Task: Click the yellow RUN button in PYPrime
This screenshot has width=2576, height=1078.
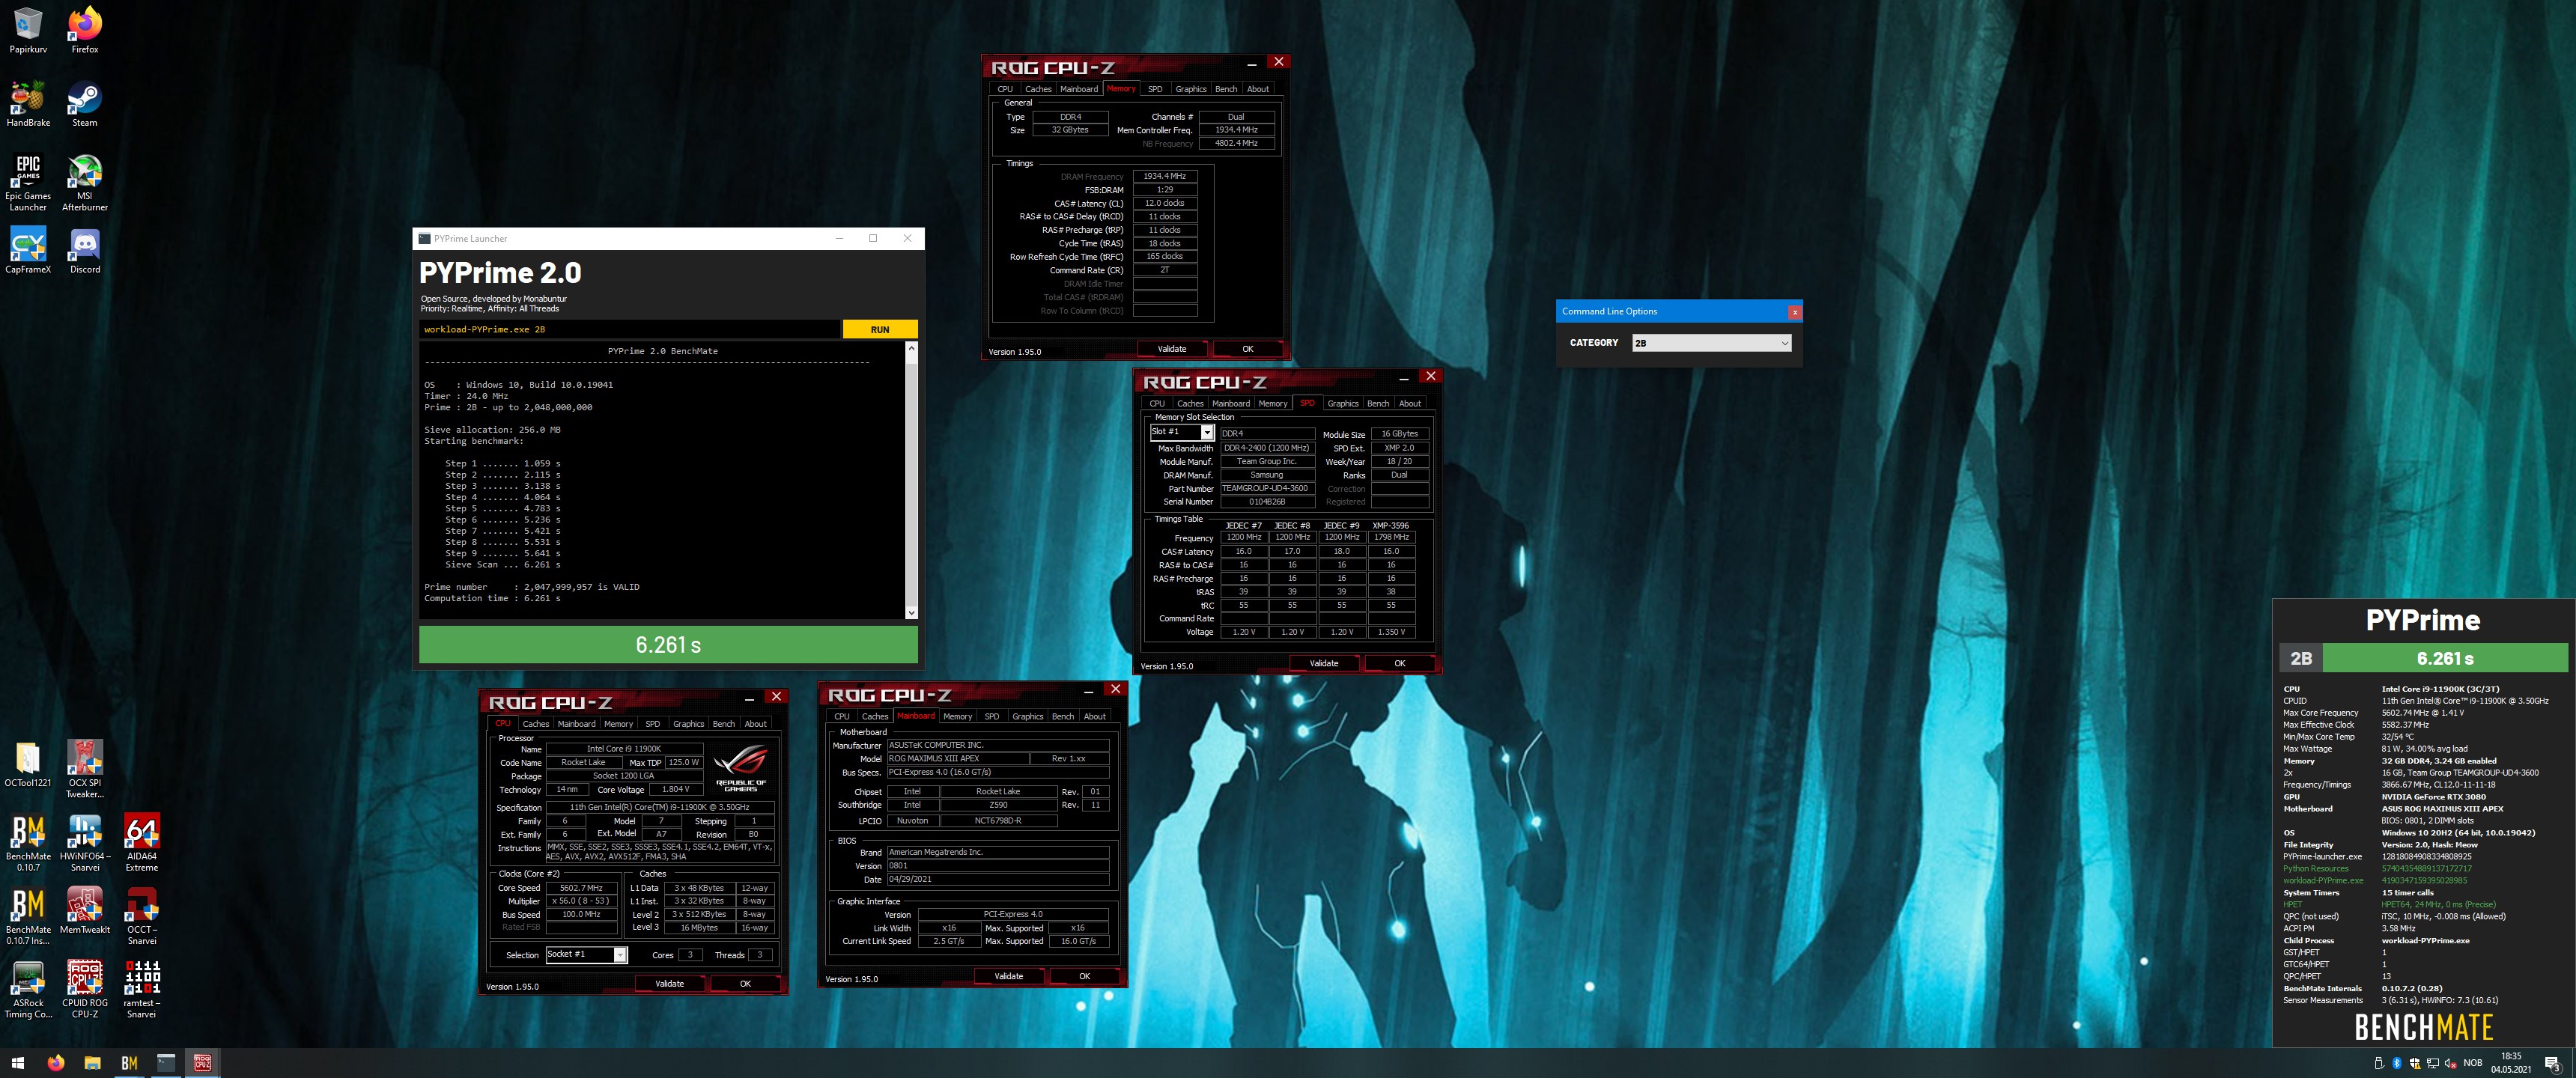Action: tap(880, 329)
